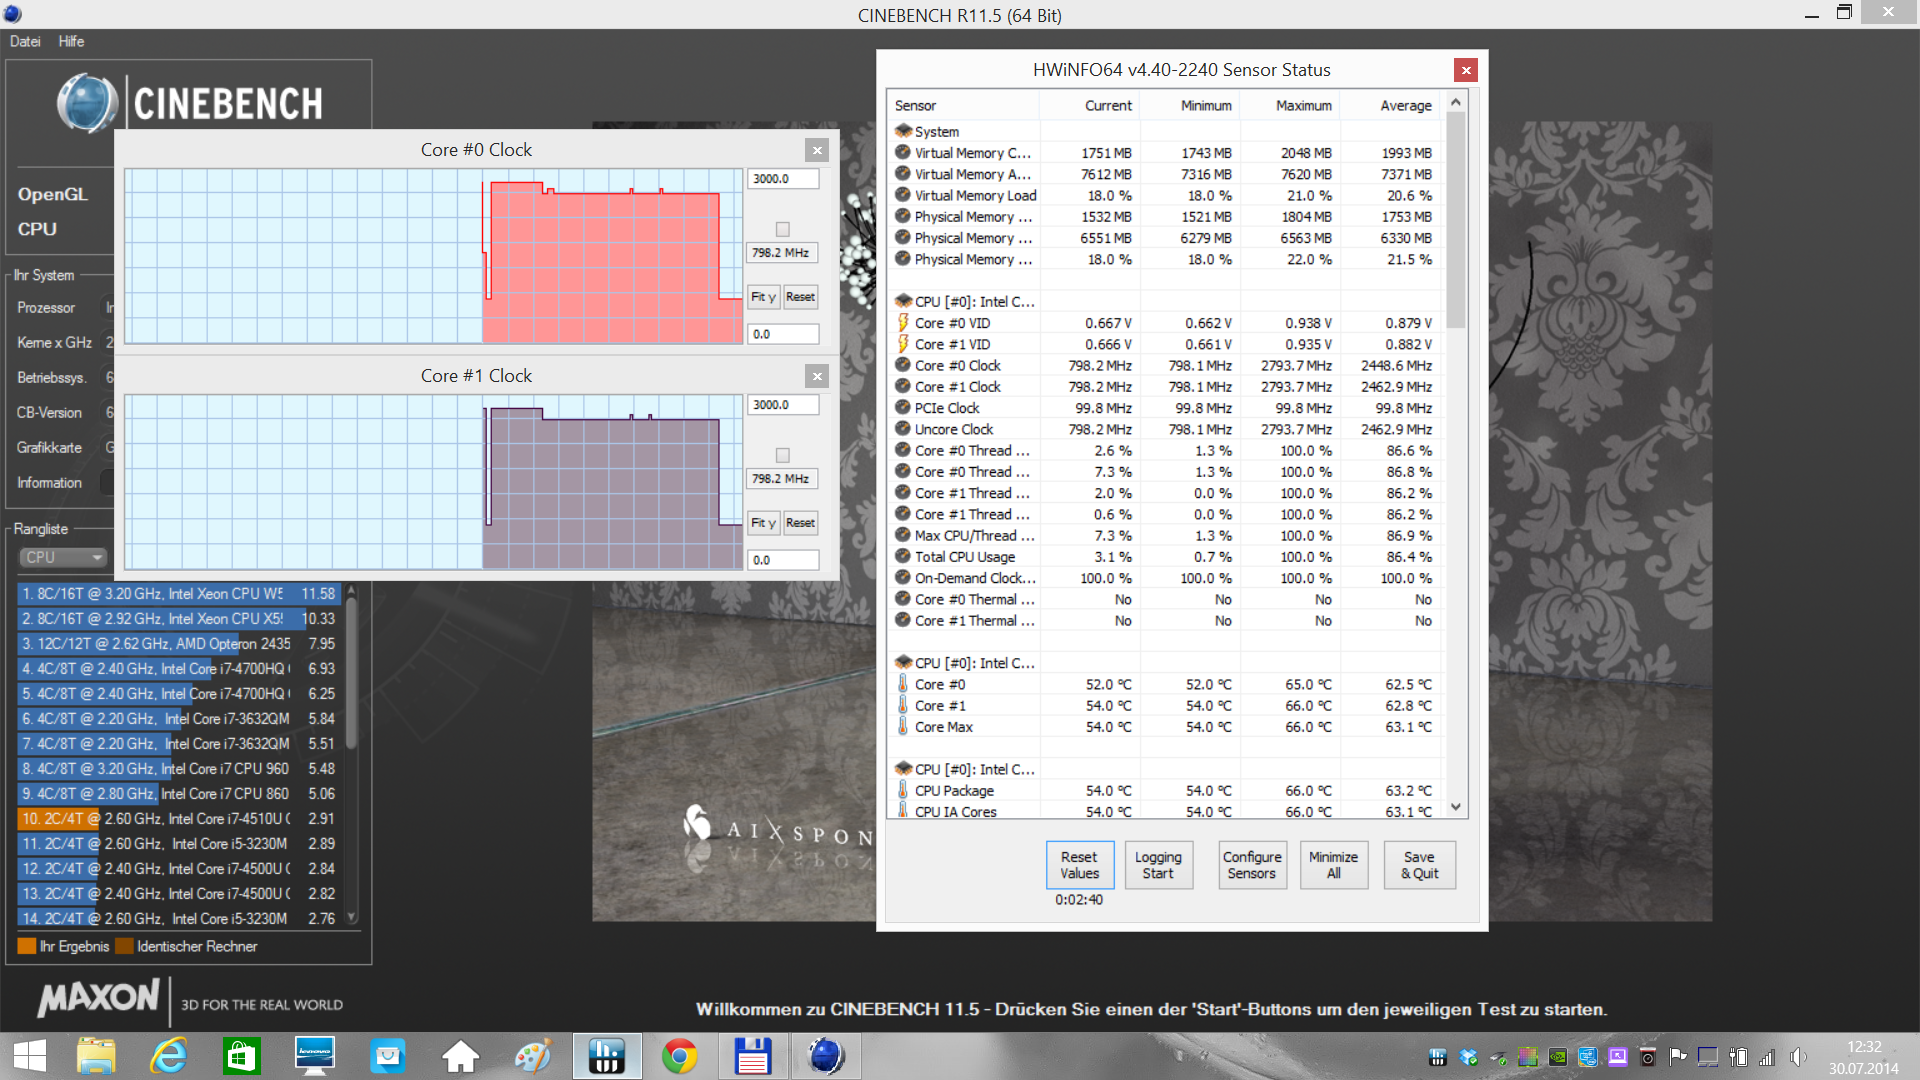Open the paint palette taskbar app
Image resolution: width=1920 pixels, height=1080 pixels.
coord(533,1056)
